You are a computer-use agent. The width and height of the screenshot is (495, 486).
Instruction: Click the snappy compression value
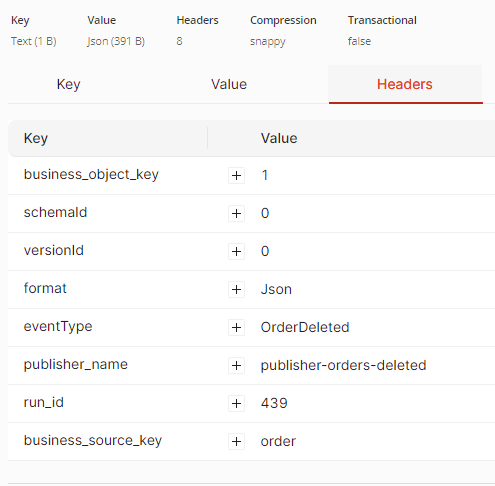268,42
